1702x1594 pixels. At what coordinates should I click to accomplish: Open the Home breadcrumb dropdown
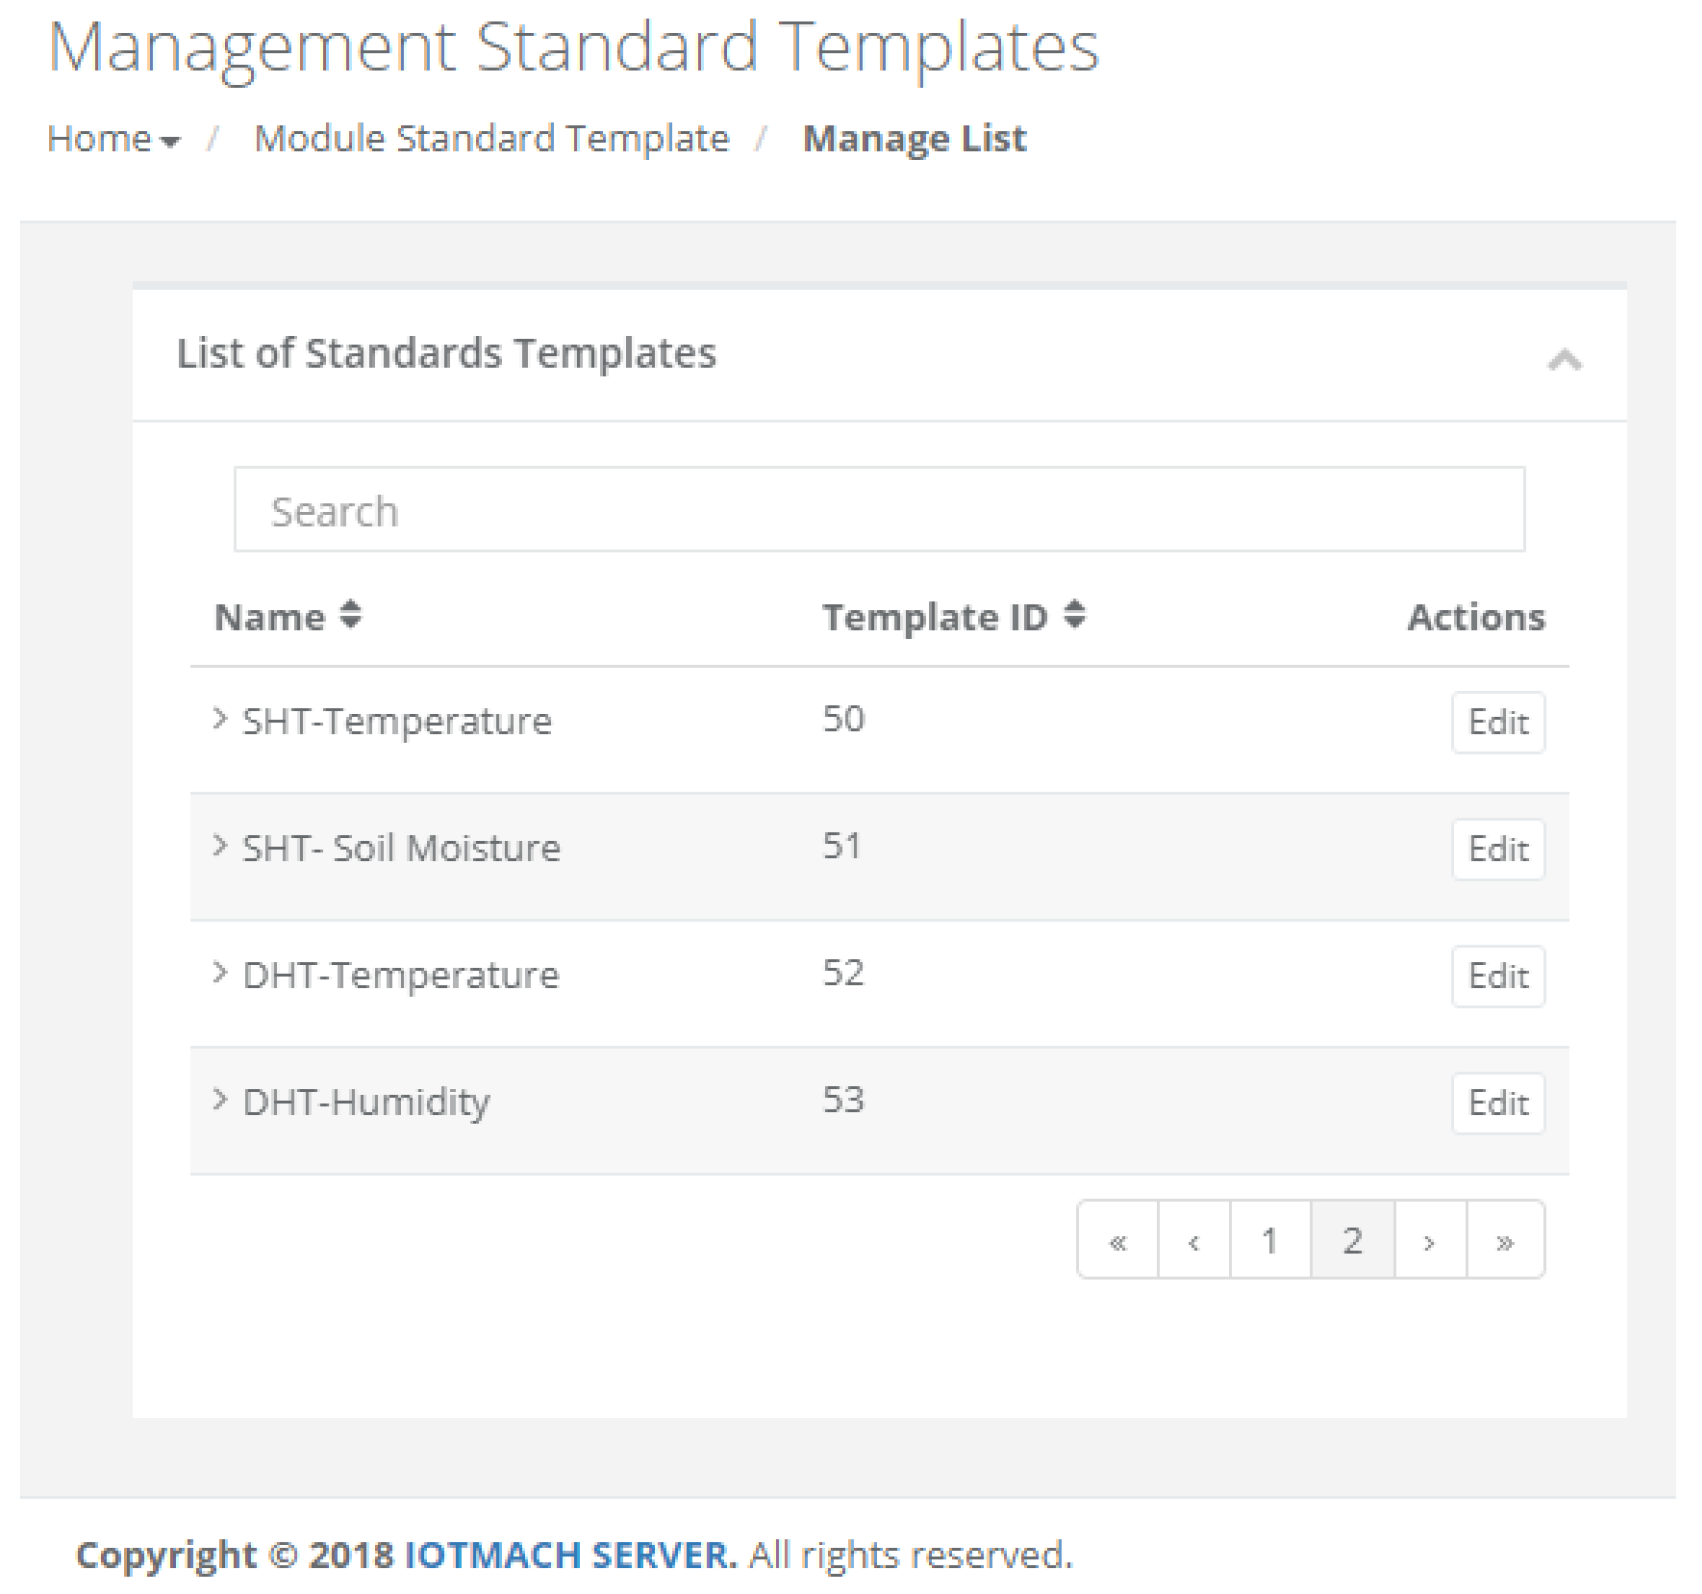tap(113, 139)
